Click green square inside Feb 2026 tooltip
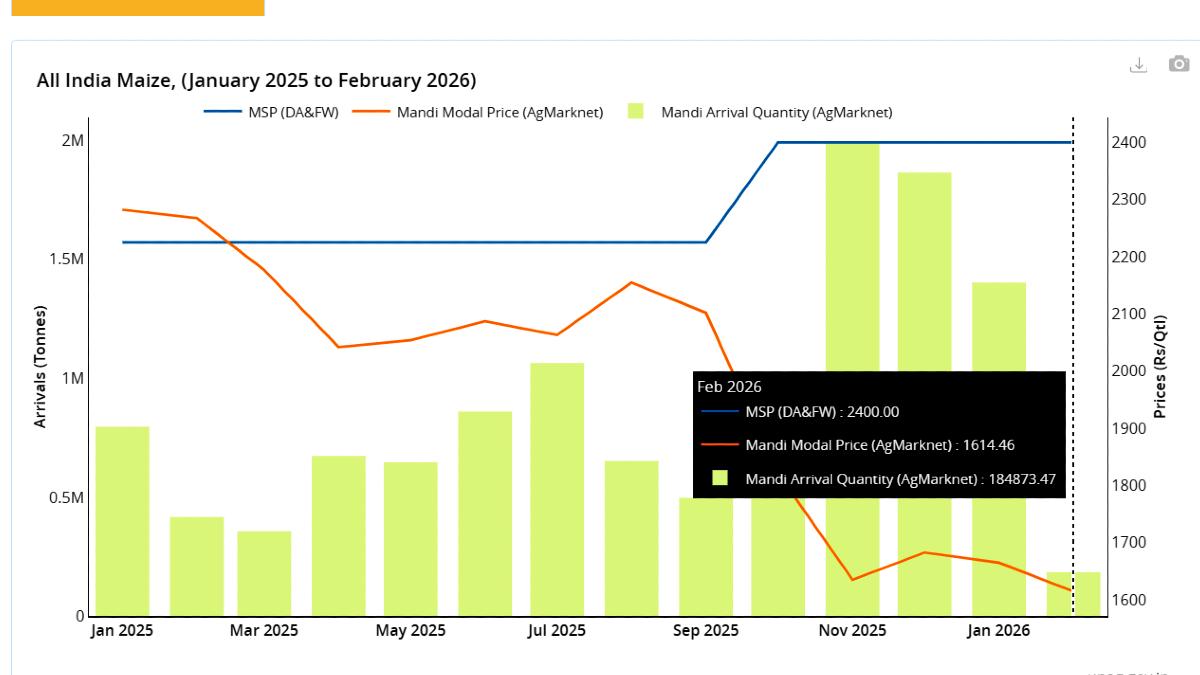 [719, 479]
